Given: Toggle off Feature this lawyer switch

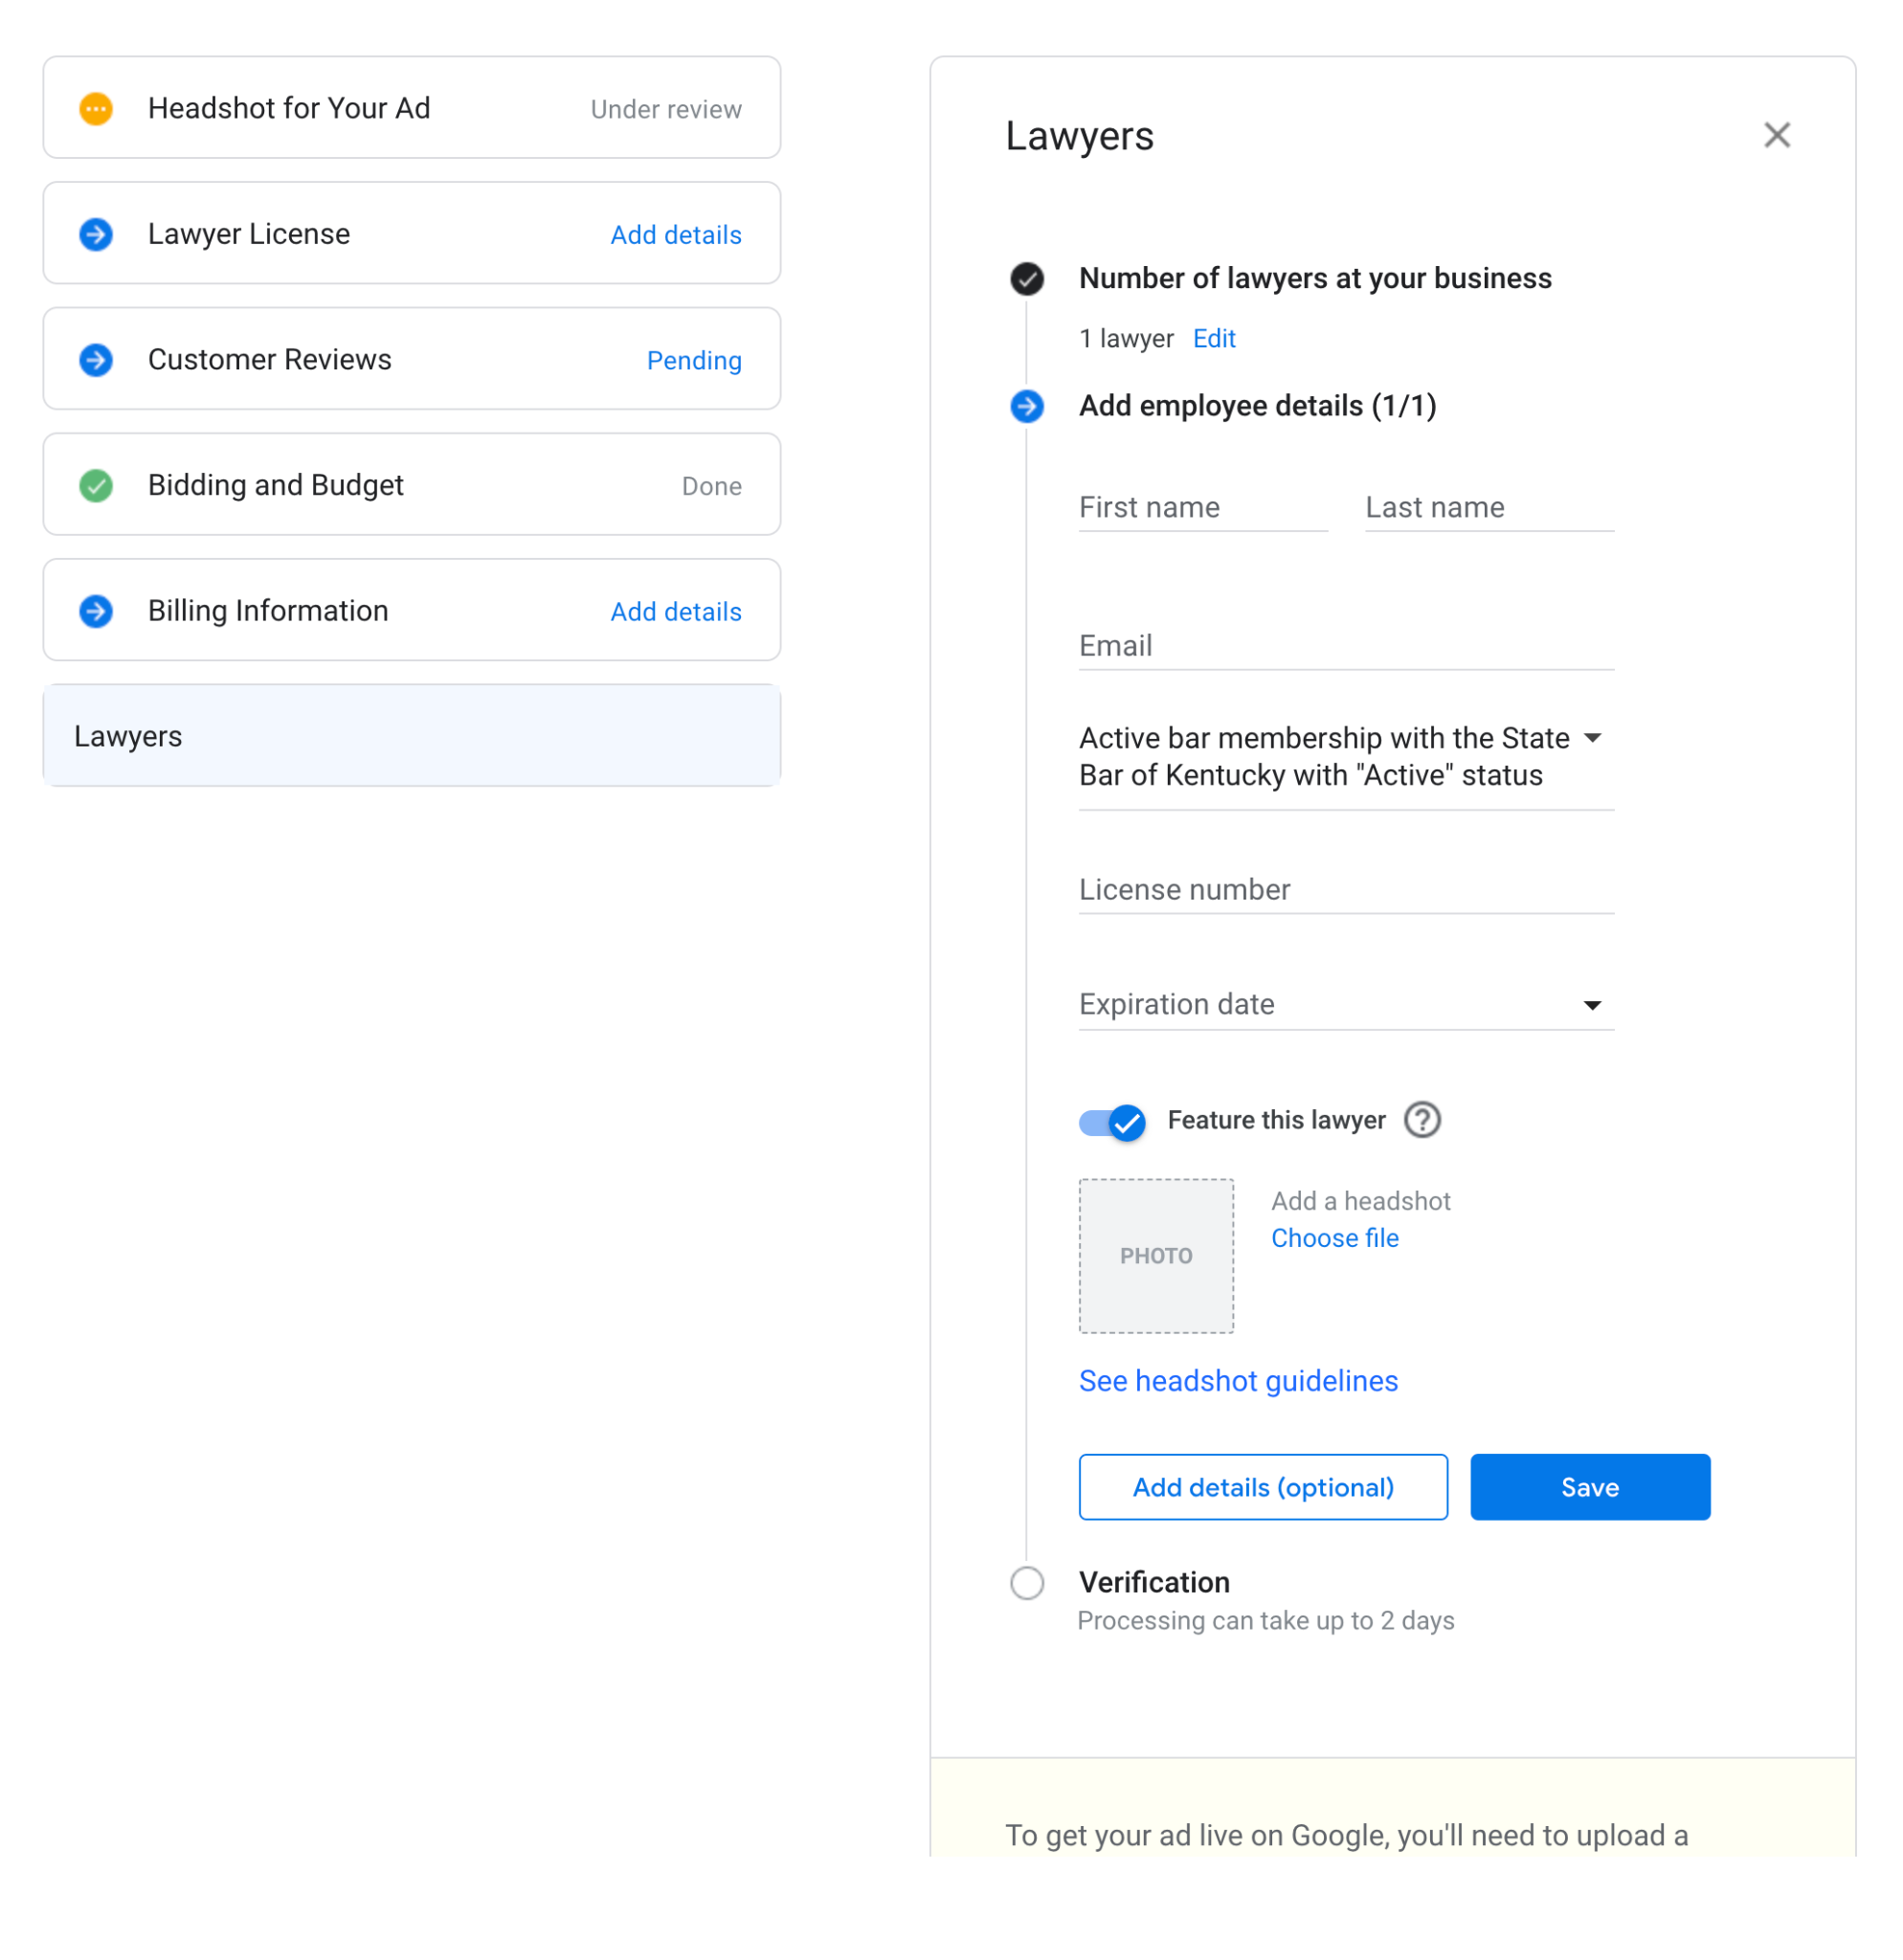Looking at the screenshot, I should point(1112,1122).
